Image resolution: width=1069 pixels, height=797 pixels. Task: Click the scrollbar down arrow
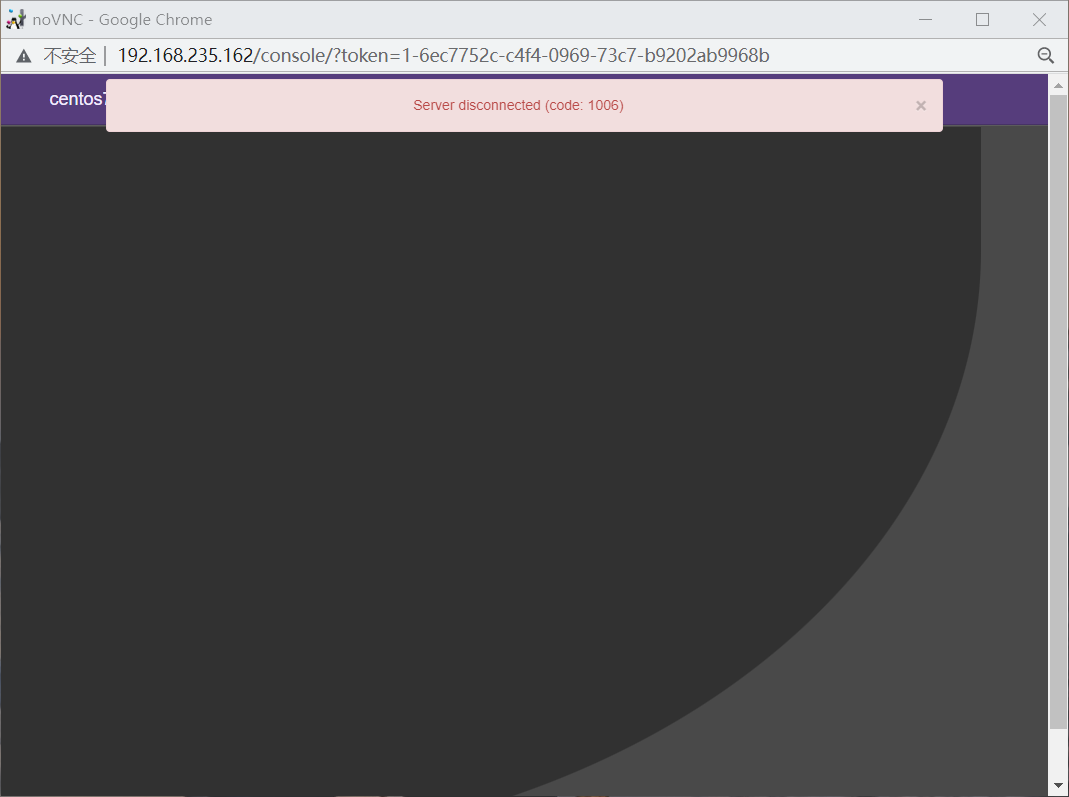point(1058,786)
